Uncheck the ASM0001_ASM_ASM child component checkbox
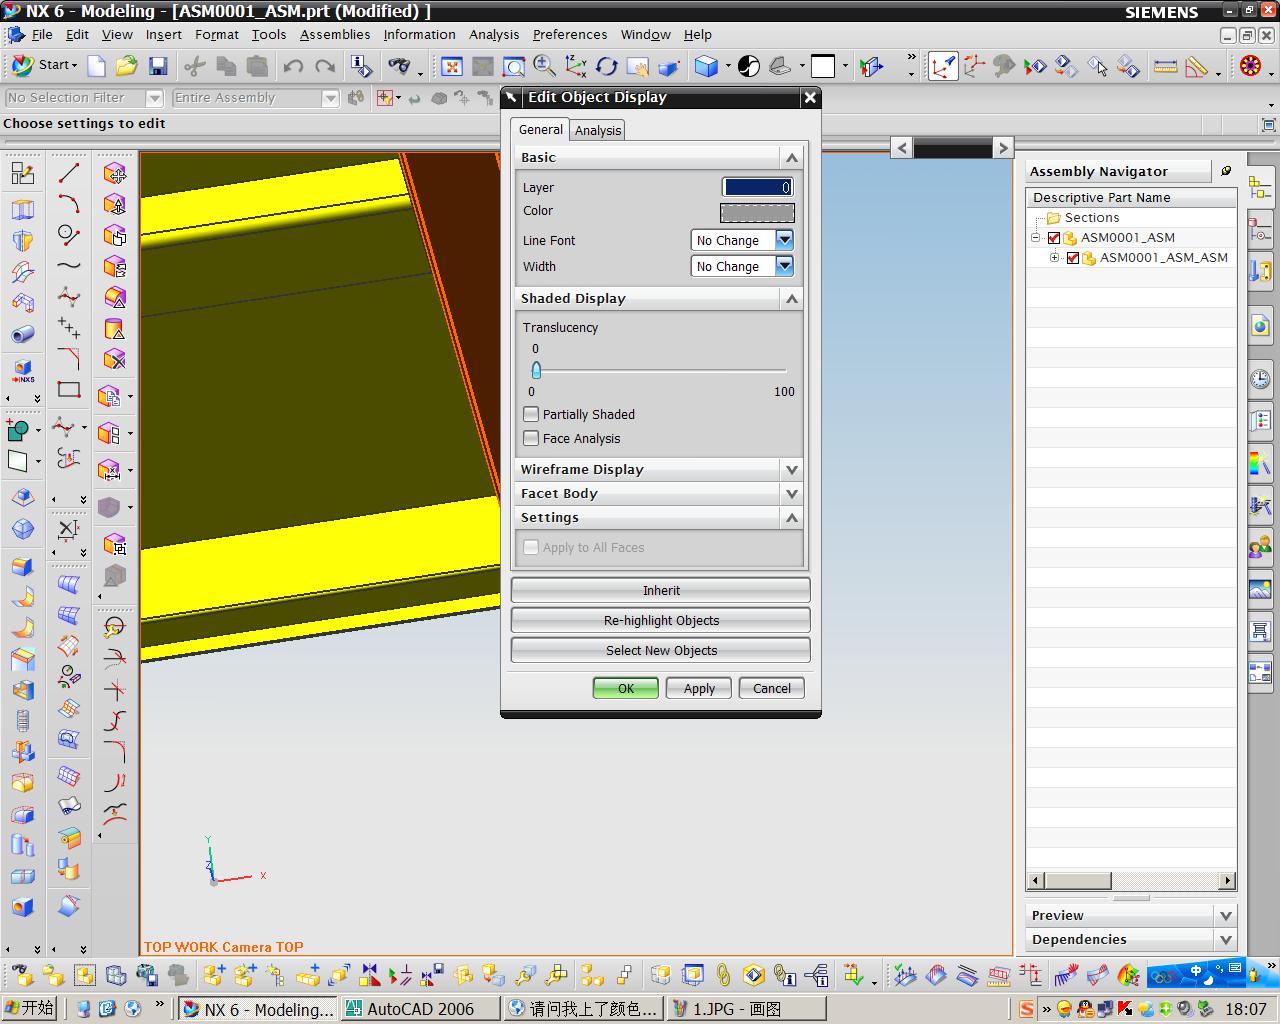The width and height of the screenshot is (1280, 1024). (x=1073, y=258)
